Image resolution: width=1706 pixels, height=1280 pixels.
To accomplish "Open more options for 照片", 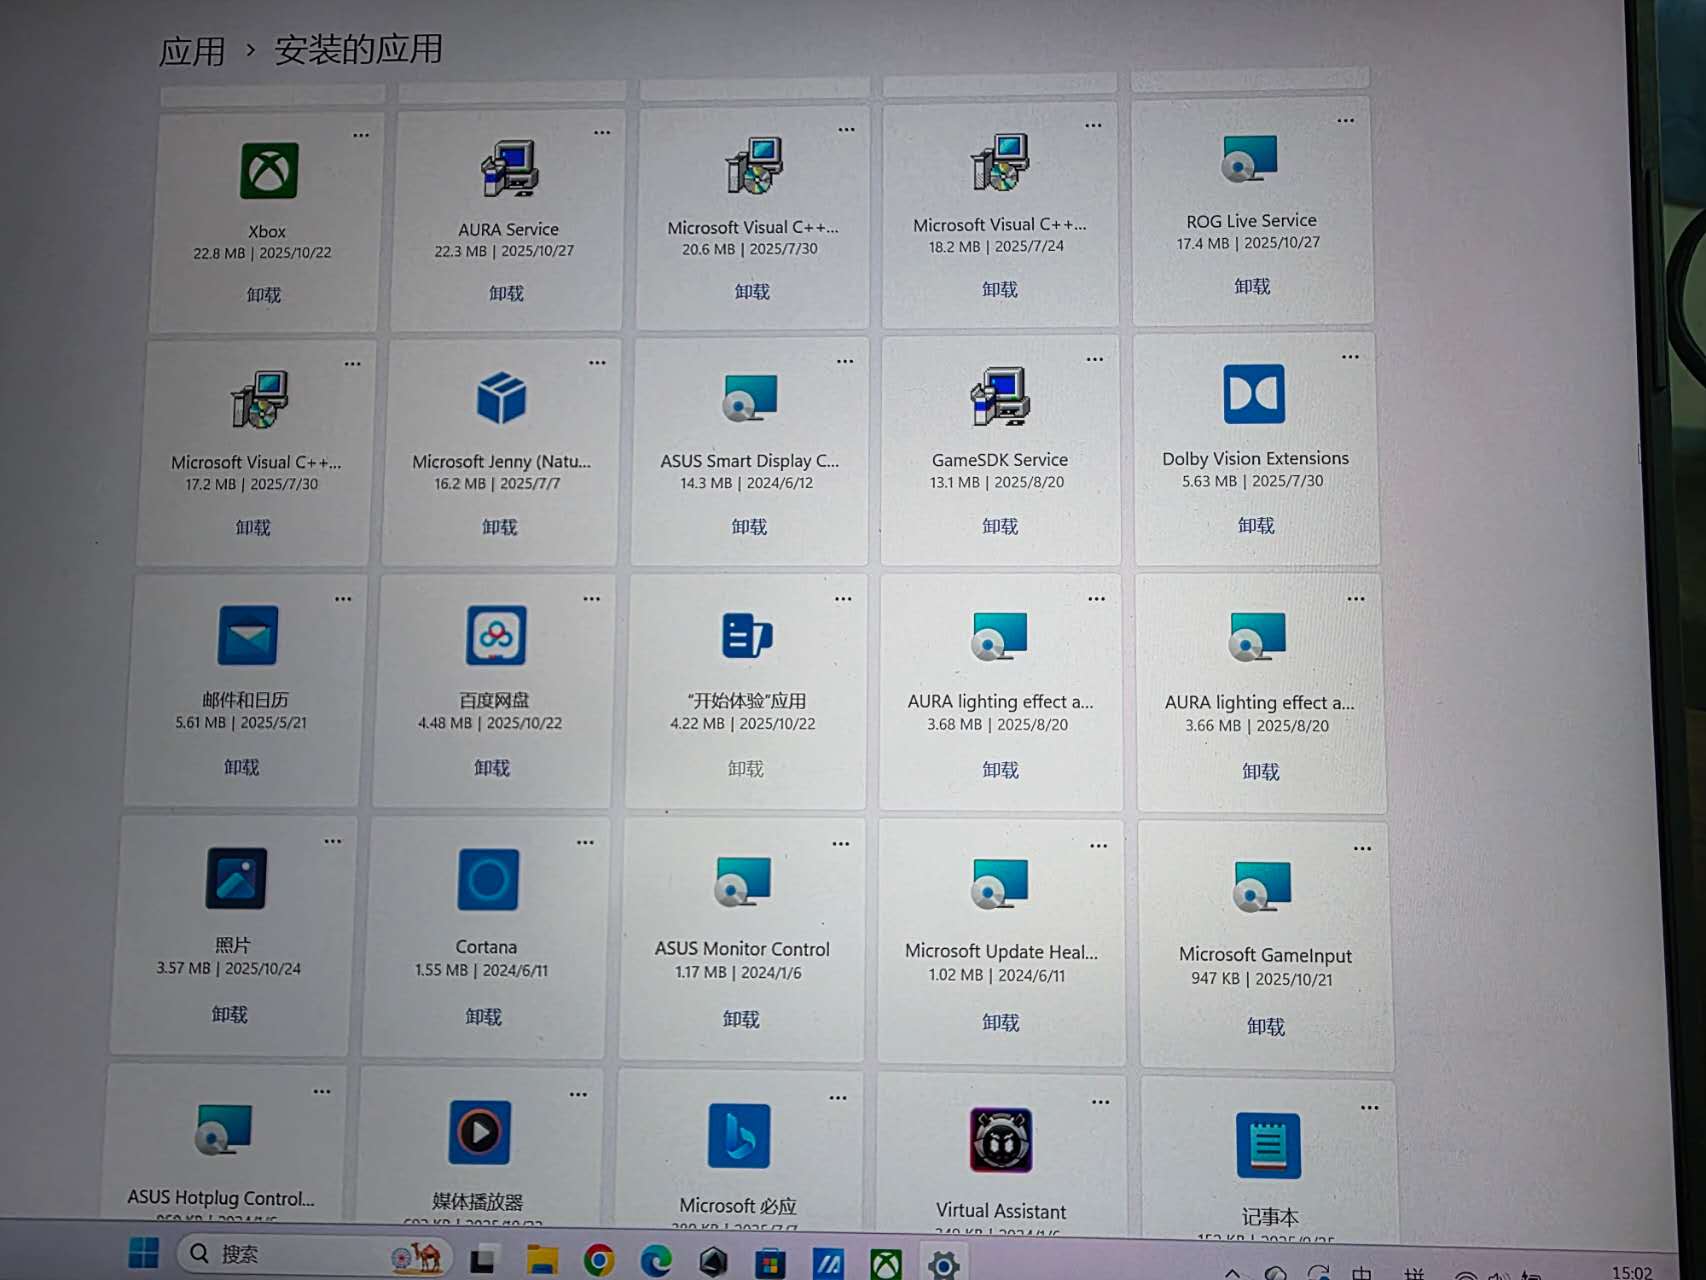I will 332,842.
